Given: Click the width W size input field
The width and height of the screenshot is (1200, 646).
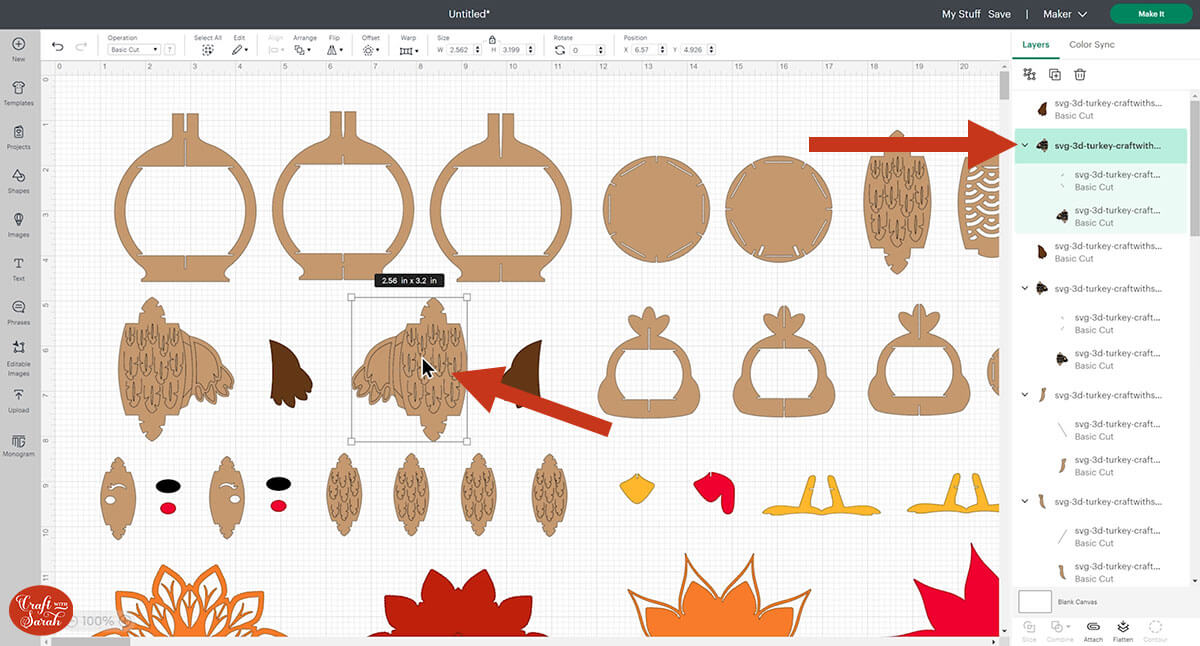Looking at the screenshot, I should click(x=459, y=50).
